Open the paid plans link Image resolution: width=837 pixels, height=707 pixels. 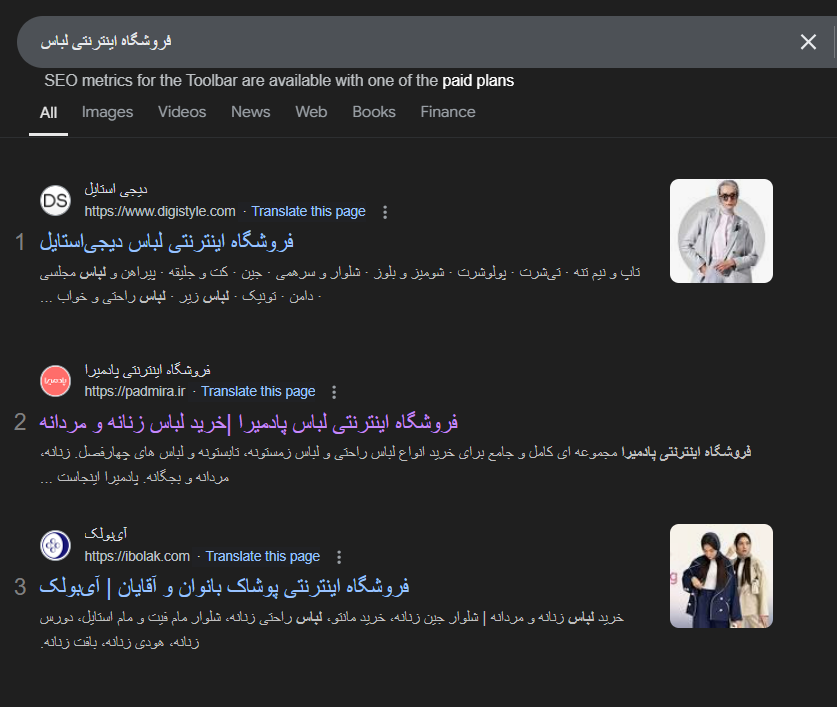click(x=478, y=81)
